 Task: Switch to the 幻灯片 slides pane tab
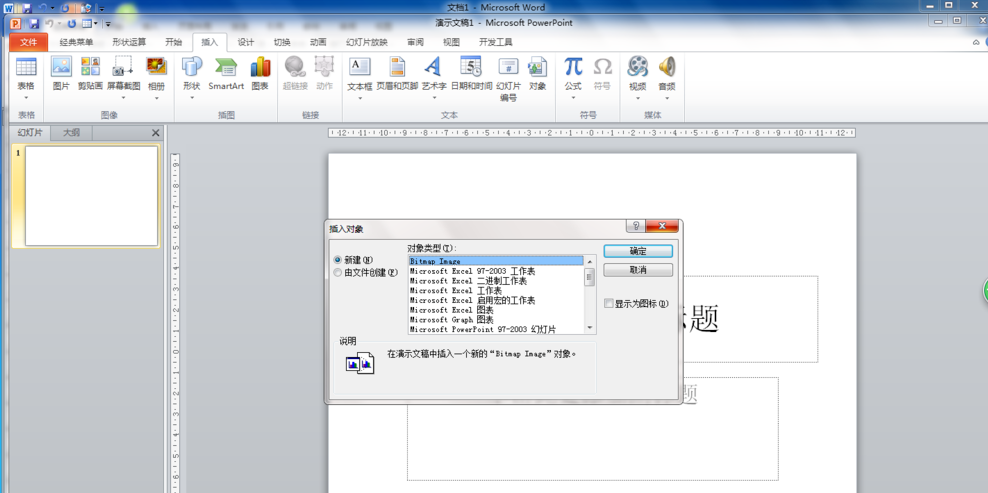30,132
